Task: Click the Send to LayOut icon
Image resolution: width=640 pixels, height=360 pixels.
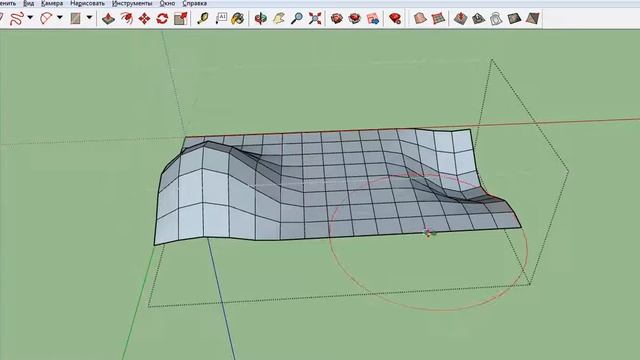Action: (373, 18)
